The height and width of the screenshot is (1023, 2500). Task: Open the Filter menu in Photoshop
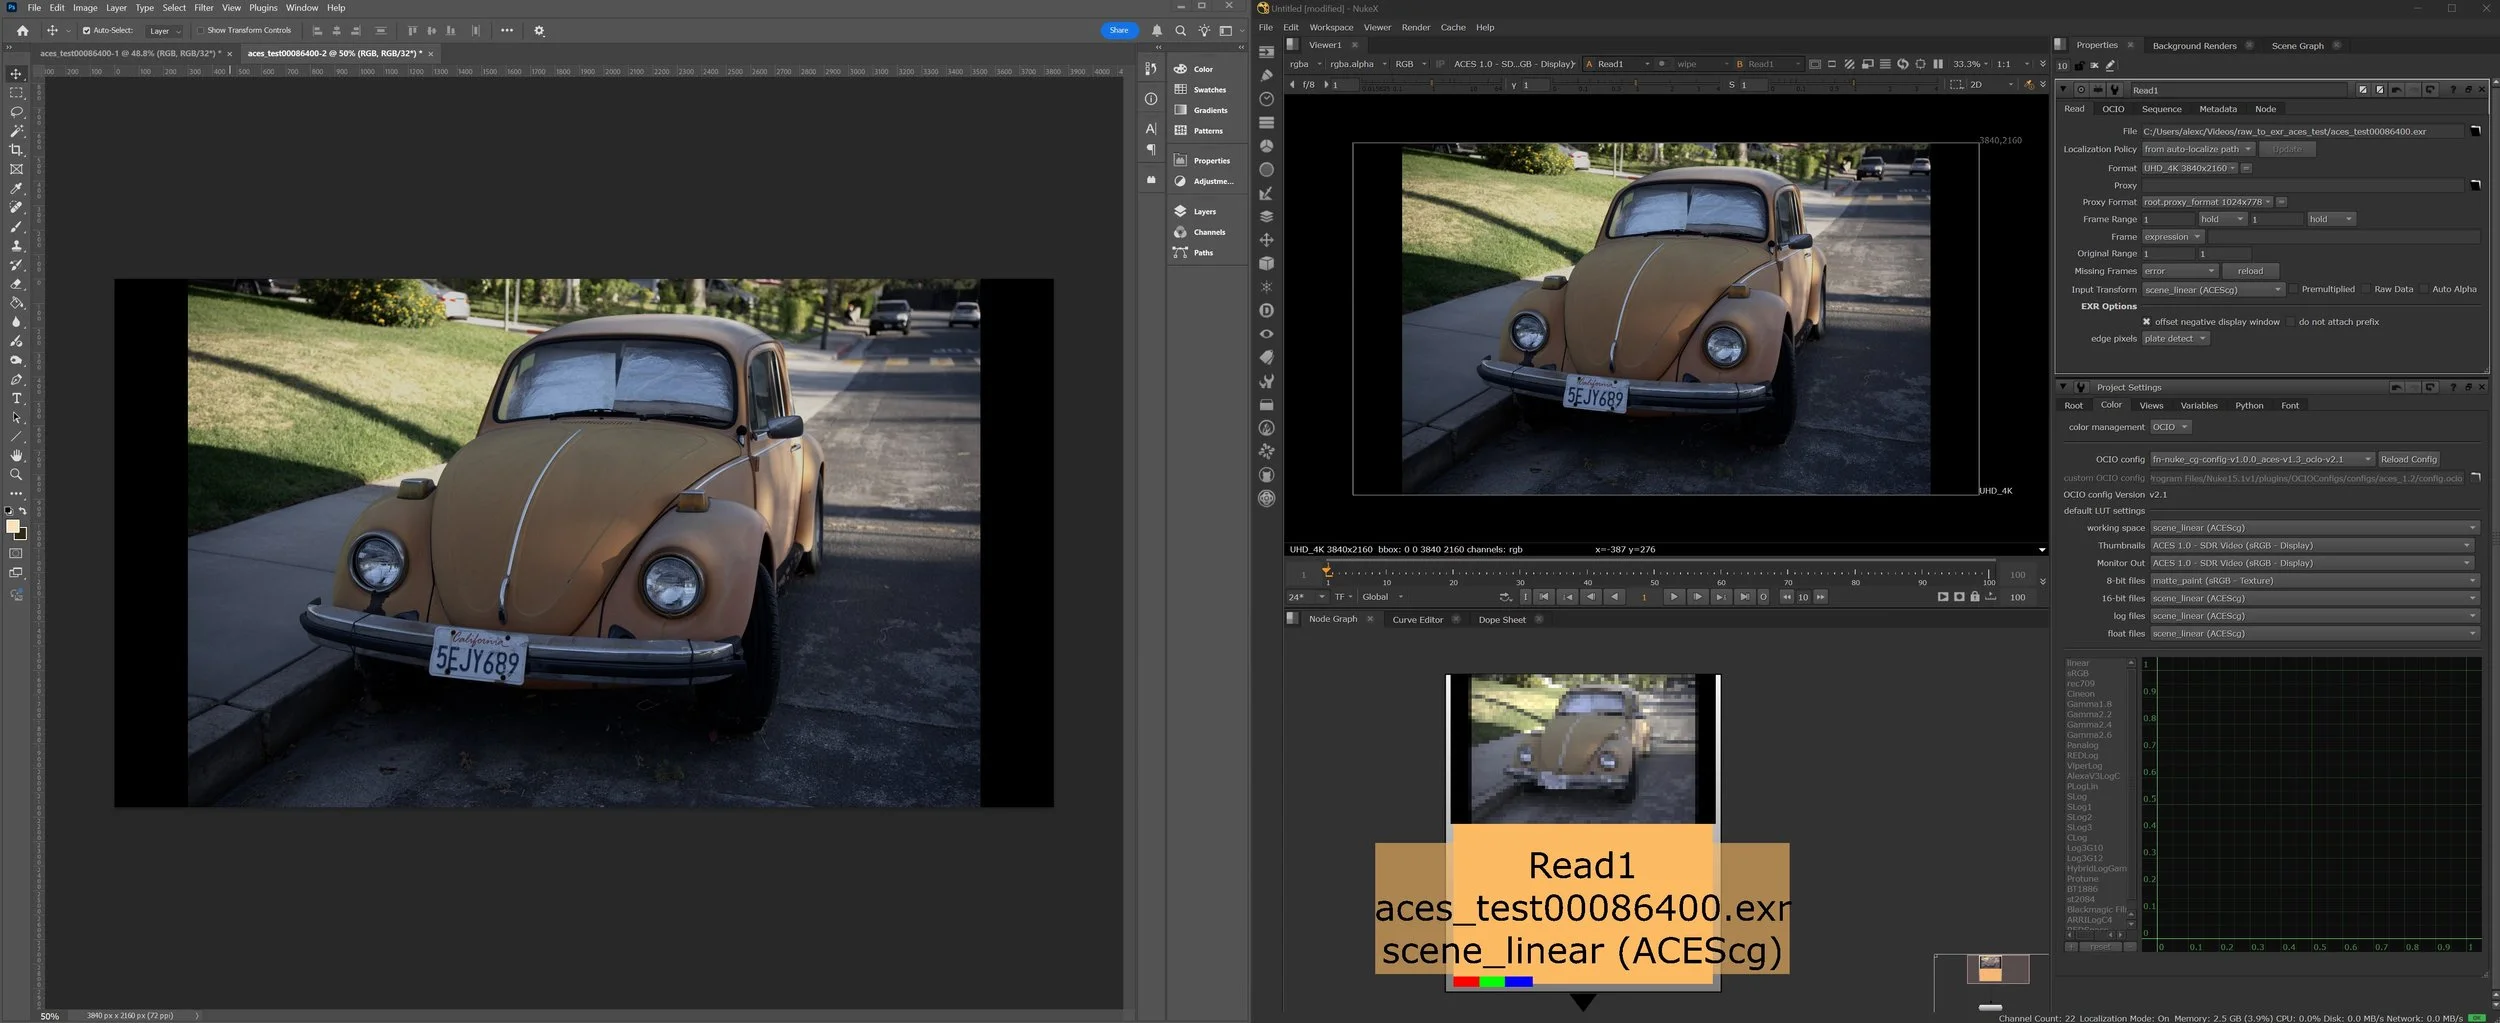204,8
